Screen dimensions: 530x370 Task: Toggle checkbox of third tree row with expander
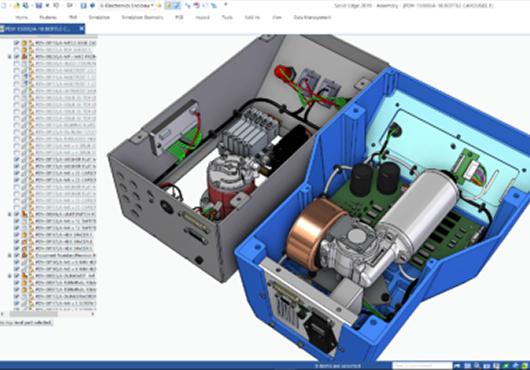(16, 56)
